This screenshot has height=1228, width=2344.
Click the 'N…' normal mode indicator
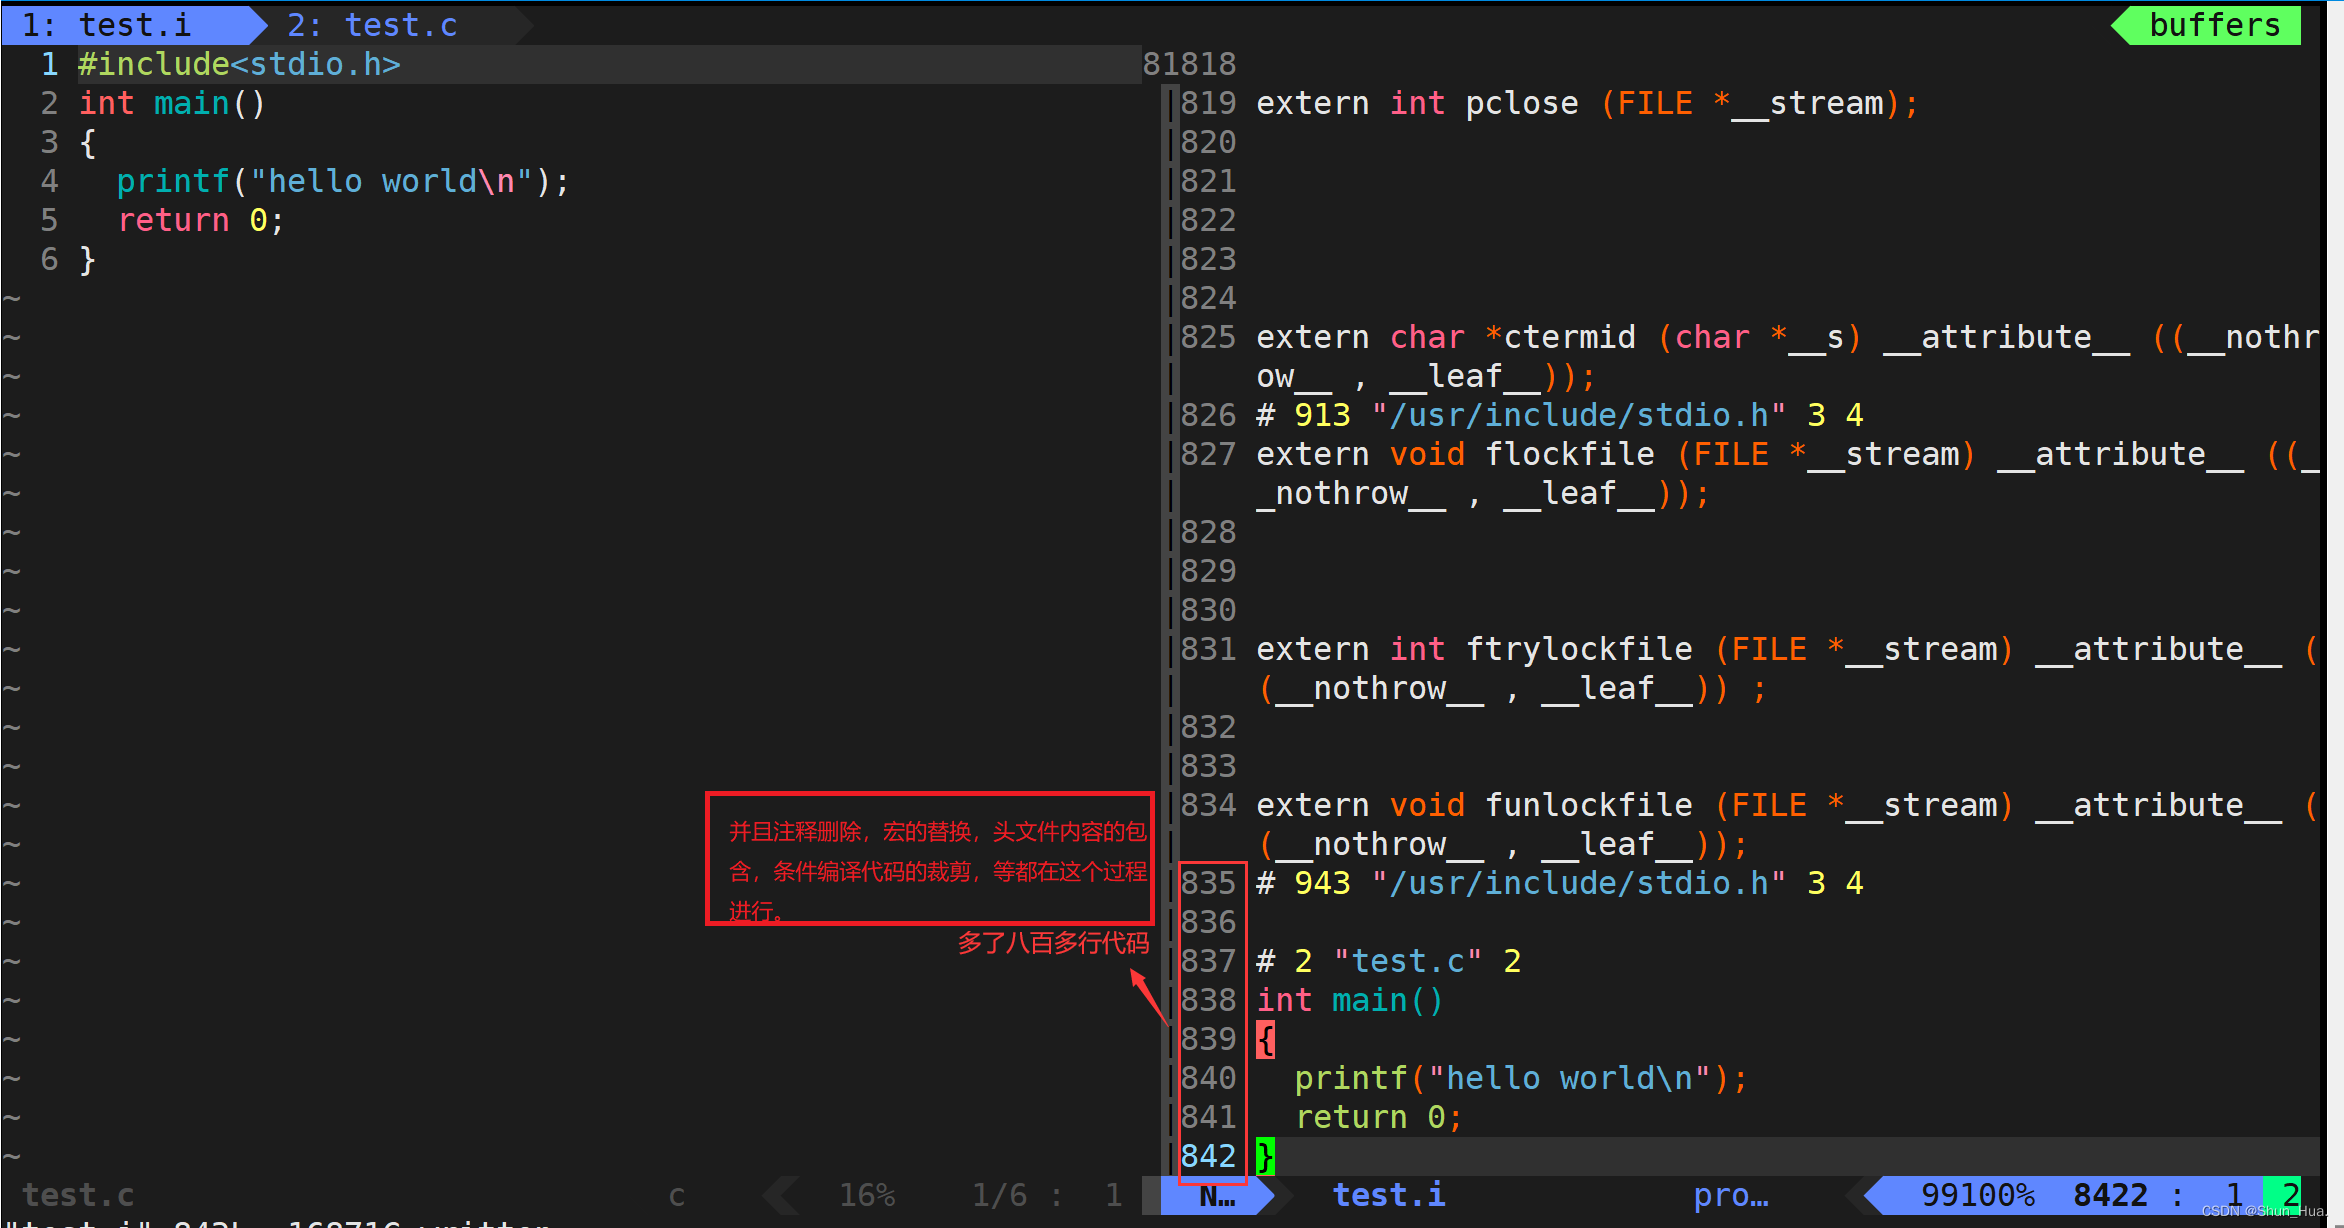pyautogui.click(x=1217, y=1195)
